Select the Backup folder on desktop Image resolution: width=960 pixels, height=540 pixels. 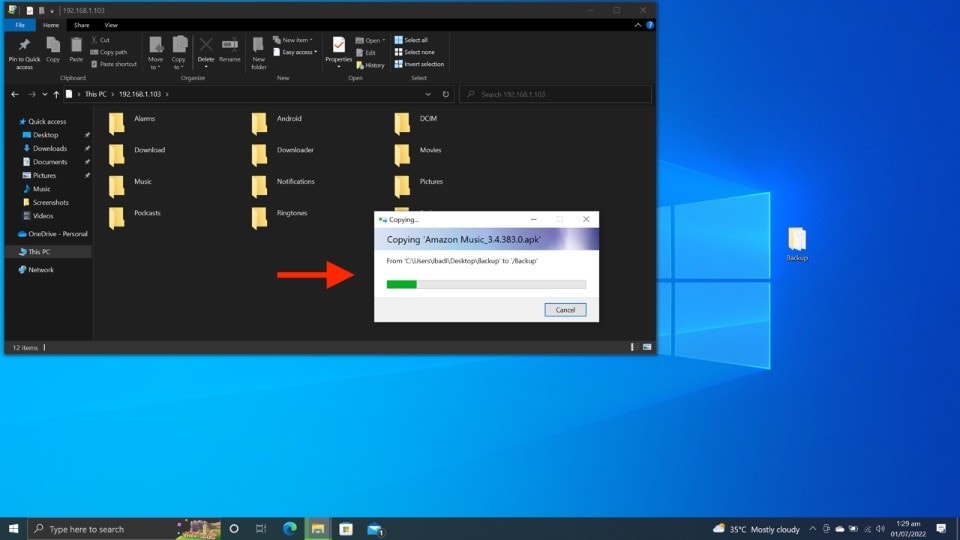coord(797,244)
